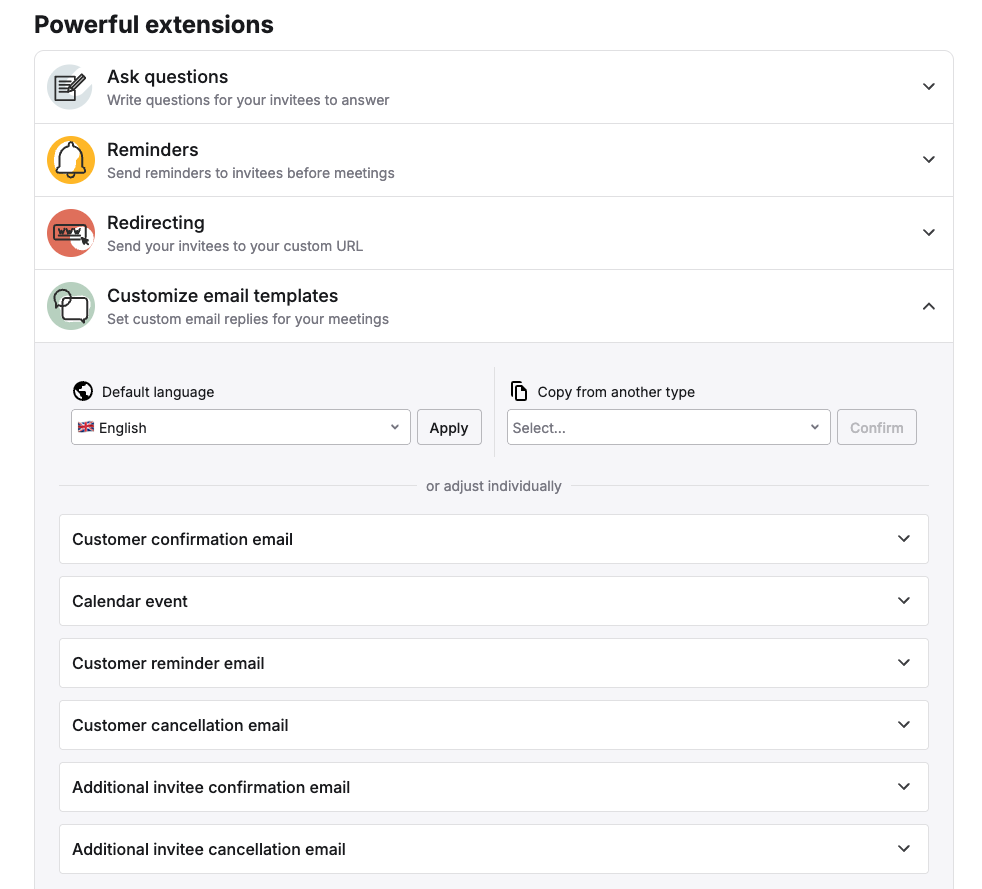Click the Redirecting www browser icon
Viewport: 982px width, 889px height.
click(x=71, y=233)
